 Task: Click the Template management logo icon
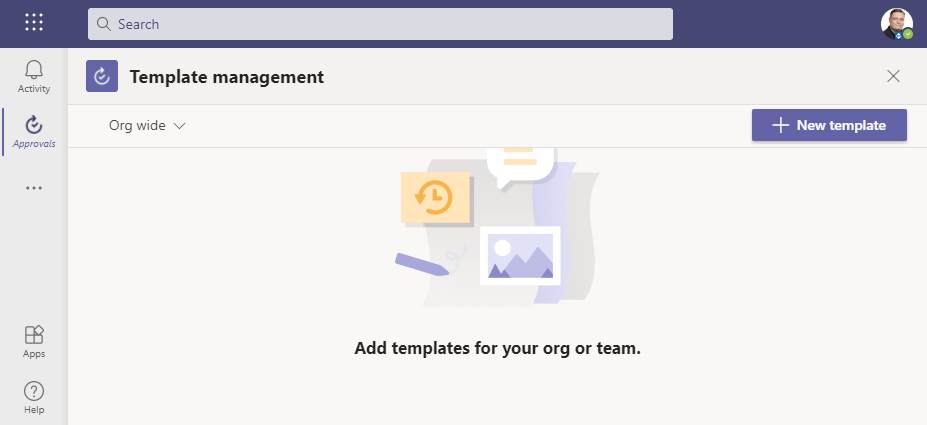click(x=102, y=76)
